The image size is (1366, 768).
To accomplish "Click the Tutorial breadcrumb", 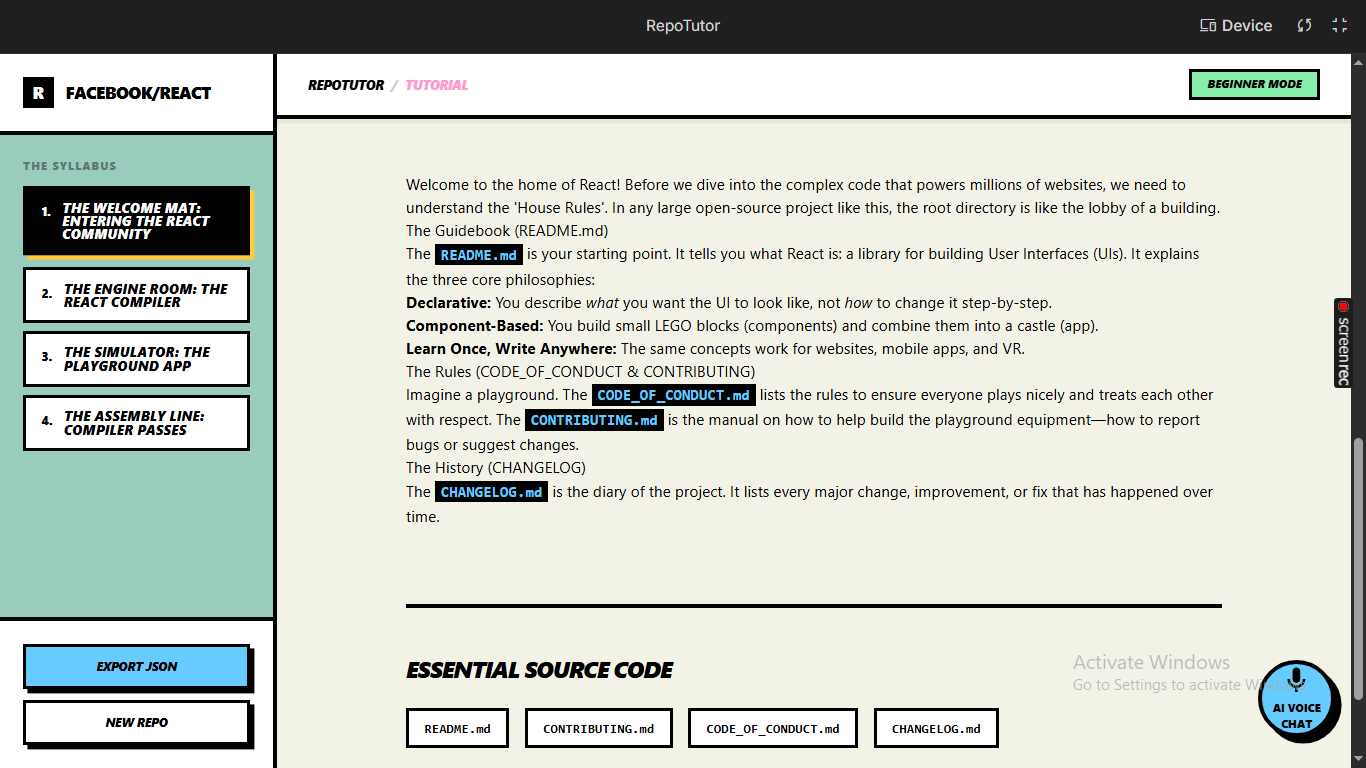I will (436, 85).
